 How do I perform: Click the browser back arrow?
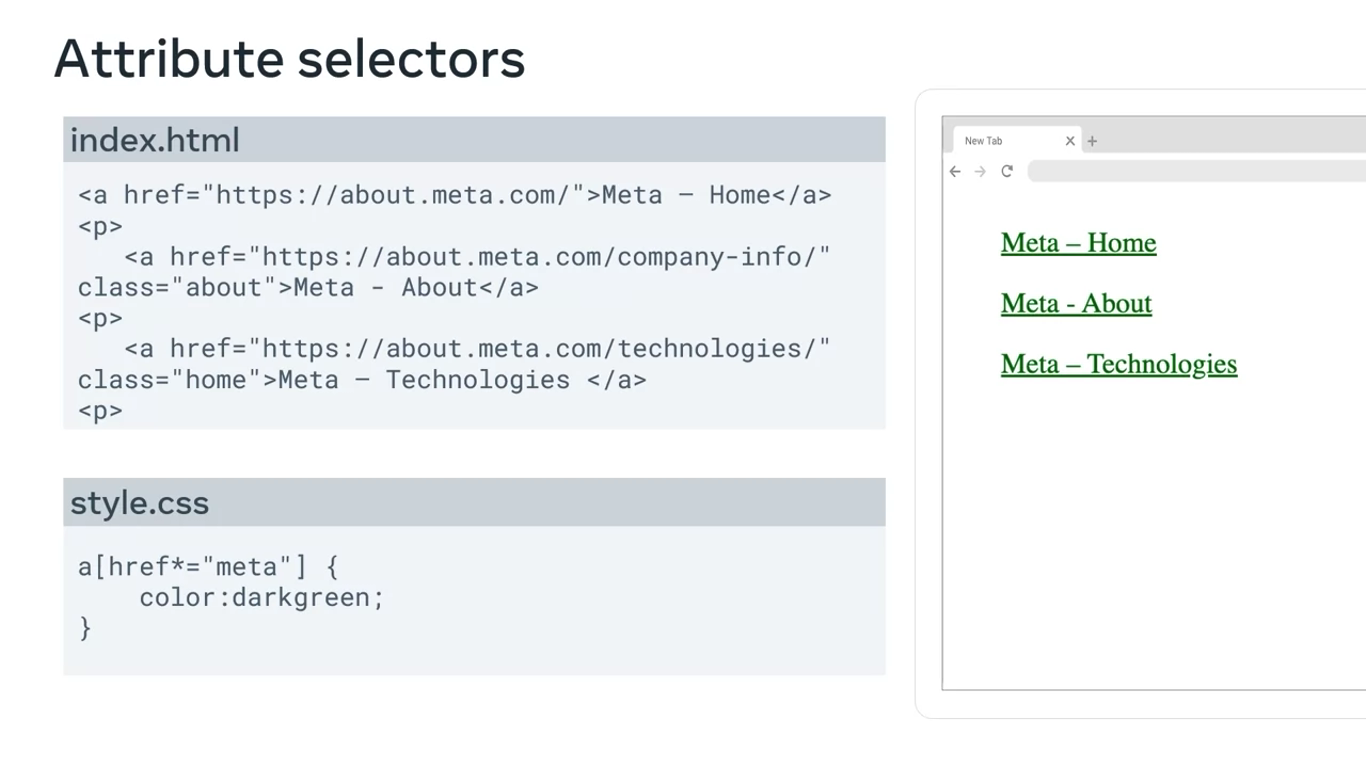(x=955, y=172)
